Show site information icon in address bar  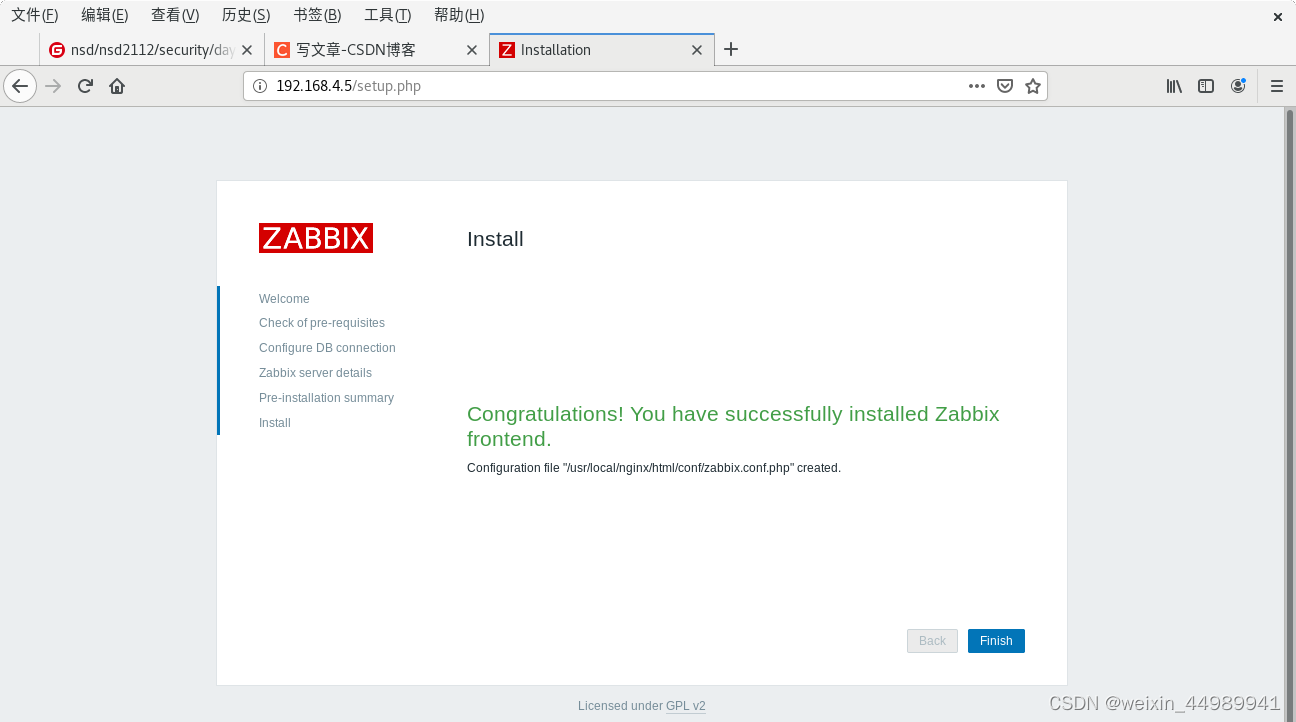coord(260,86)
